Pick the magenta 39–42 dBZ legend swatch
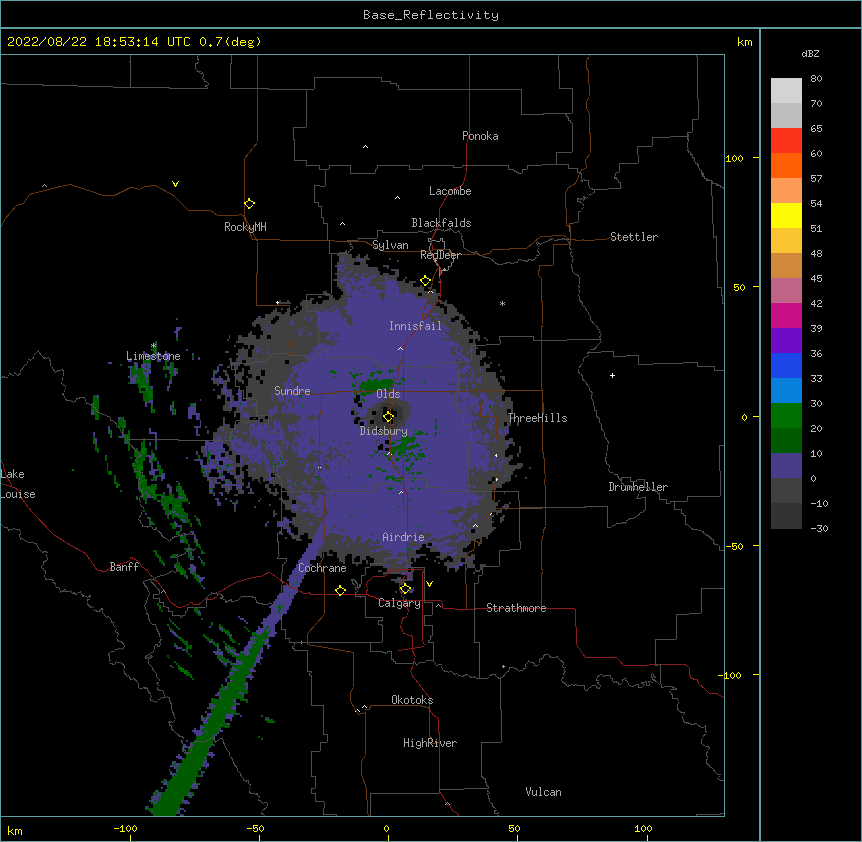The image size is (862, 842). pos(786,315)
